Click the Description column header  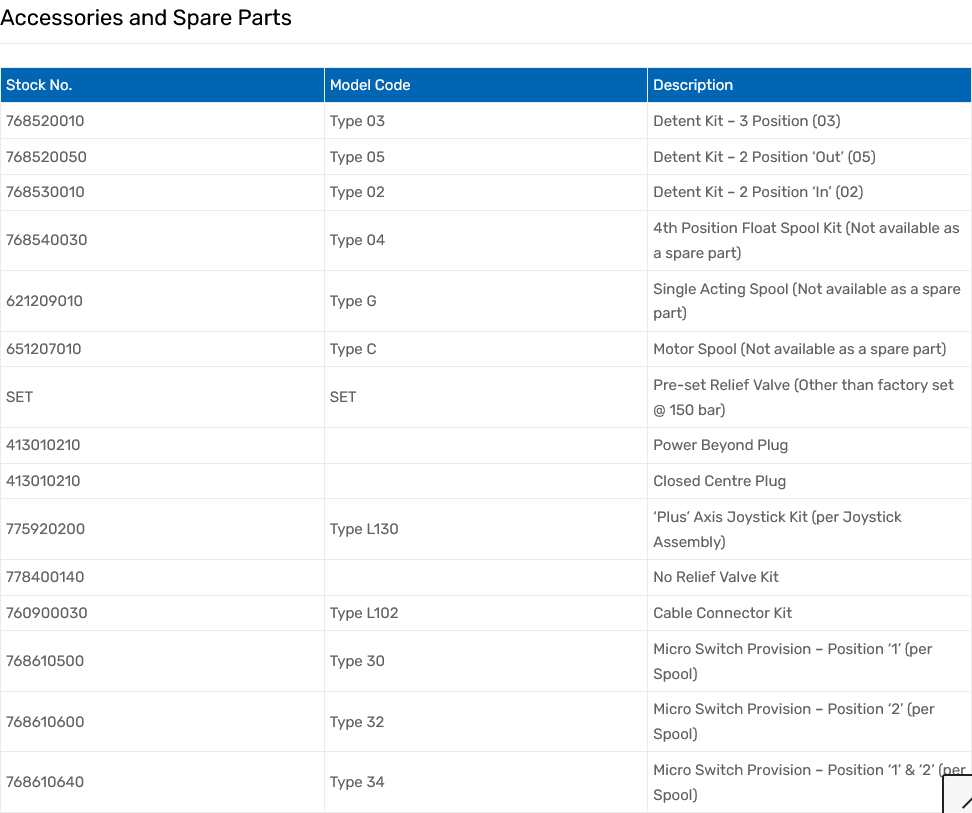pyautogui.click(x=693, y=85)
